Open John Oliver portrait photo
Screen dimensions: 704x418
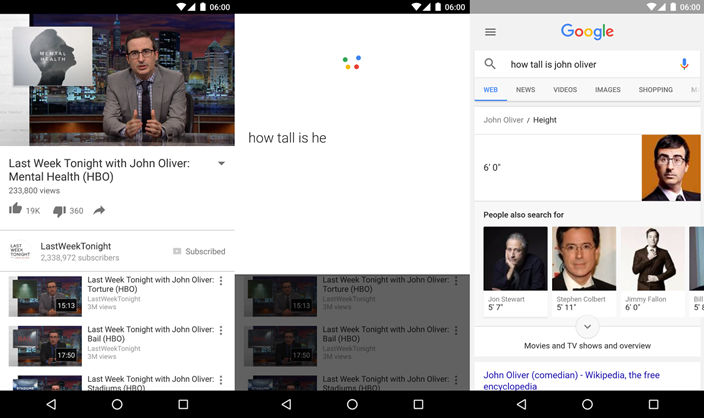pos(671,167)
